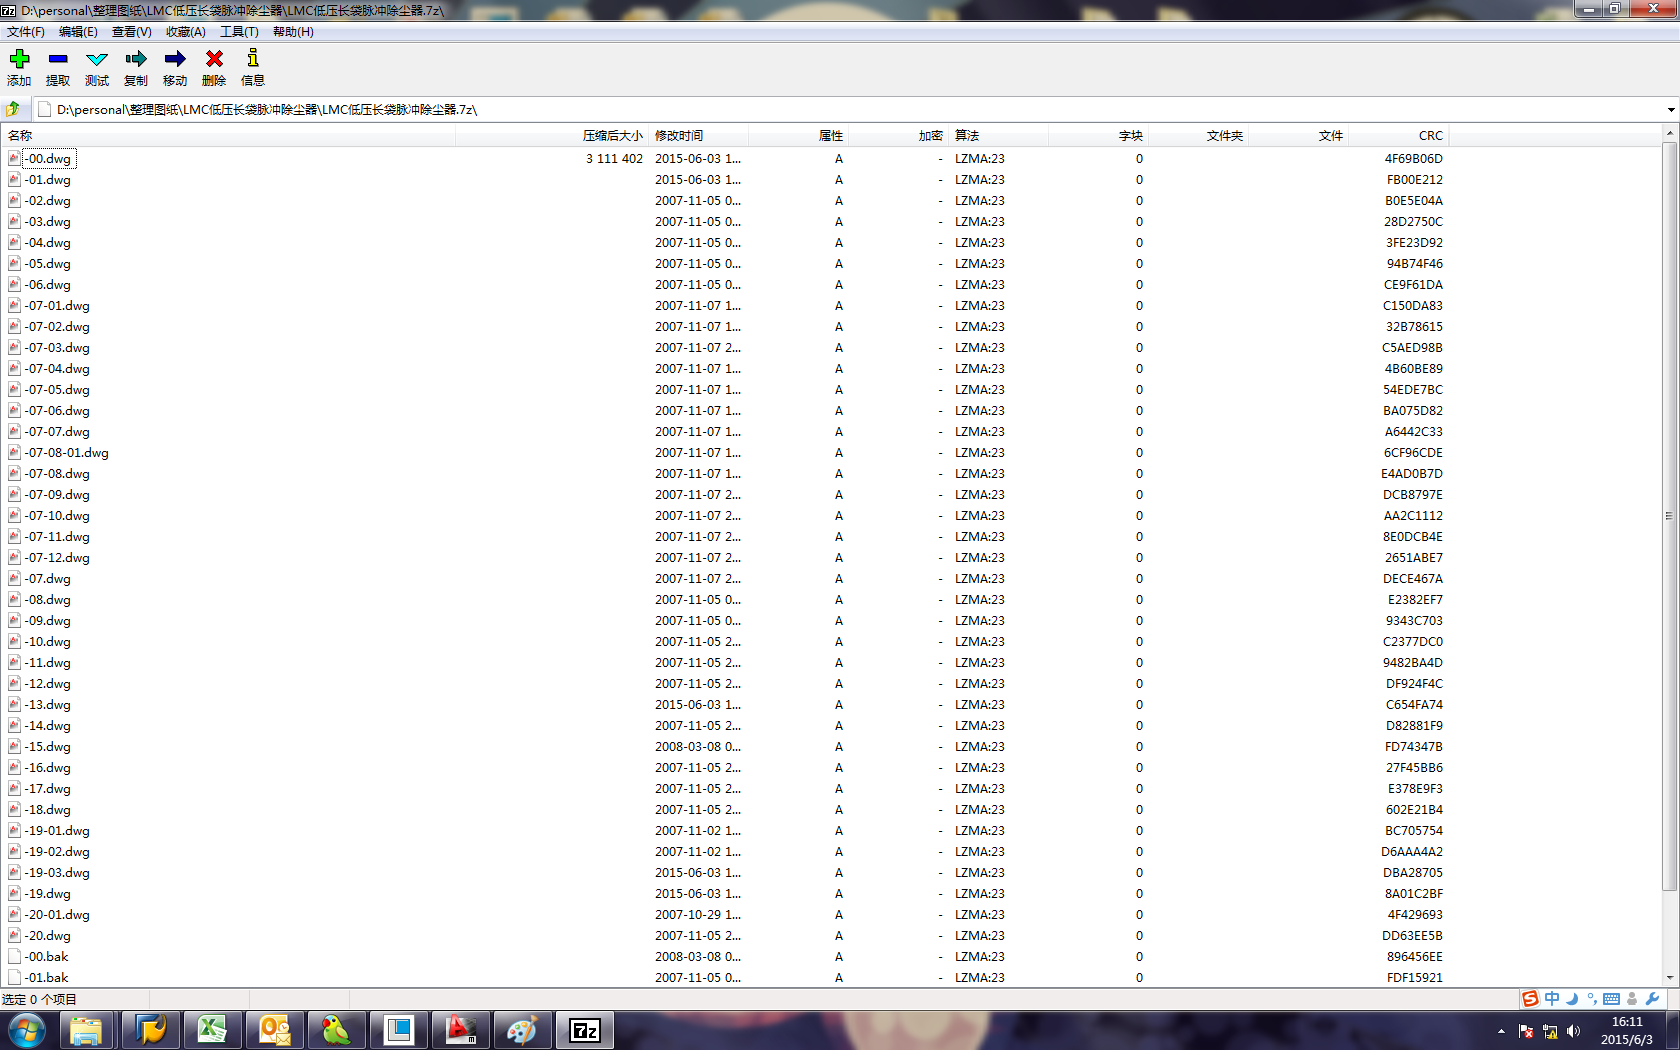Select the file -07-01.dwg
The image size is (1680, 1050).
pyautogui.click(x=58, y=306)
